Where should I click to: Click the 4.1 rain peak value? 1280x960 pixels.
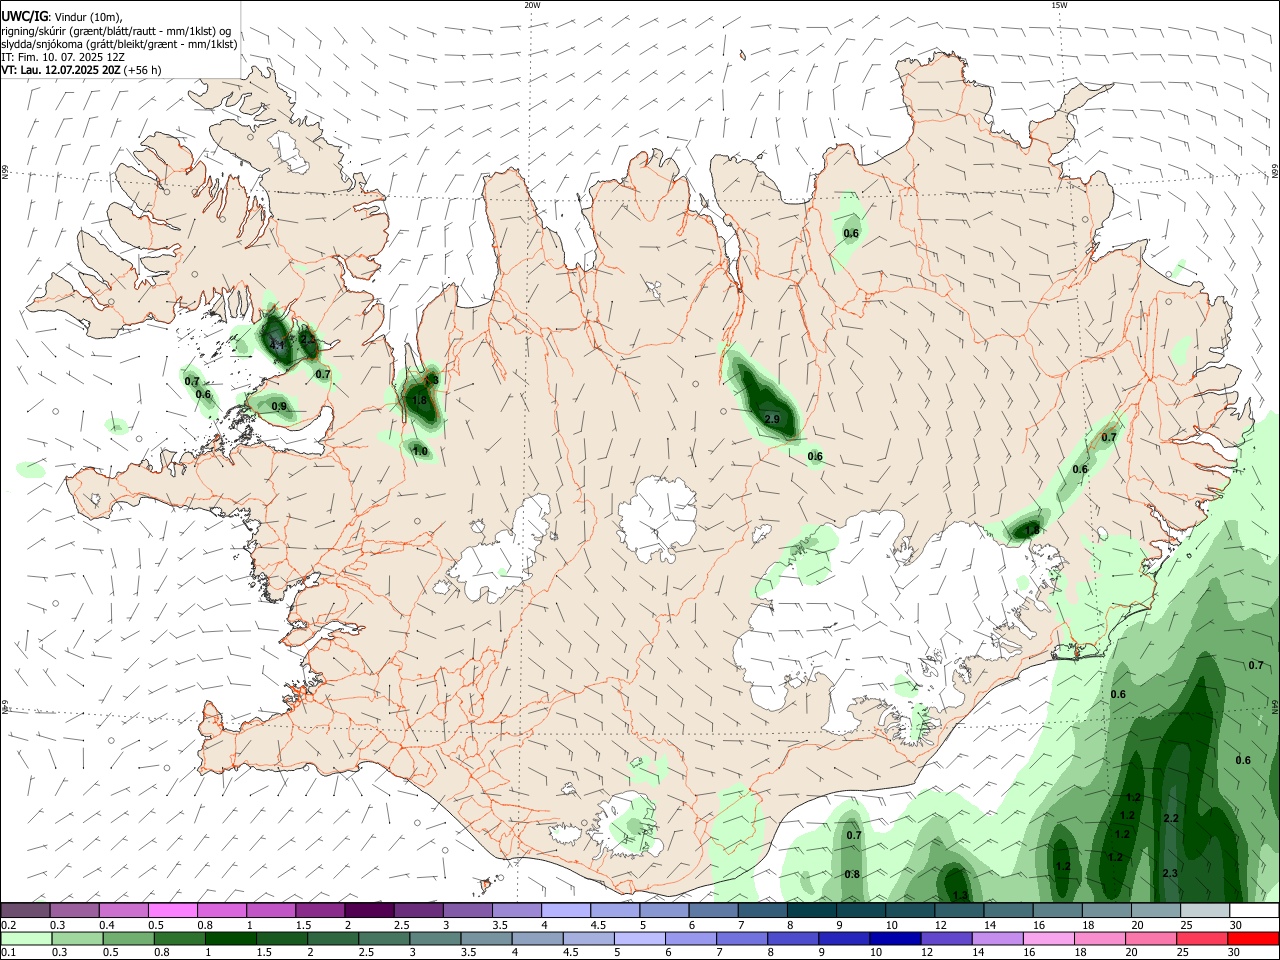click(277, 345)
